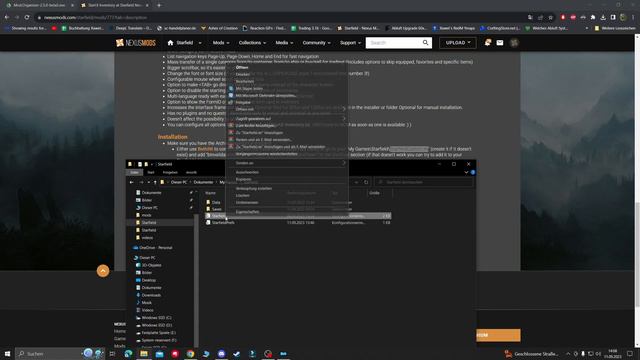Go back in the browser
Viewport: 640px width, 360px height.
pos(7,17)
